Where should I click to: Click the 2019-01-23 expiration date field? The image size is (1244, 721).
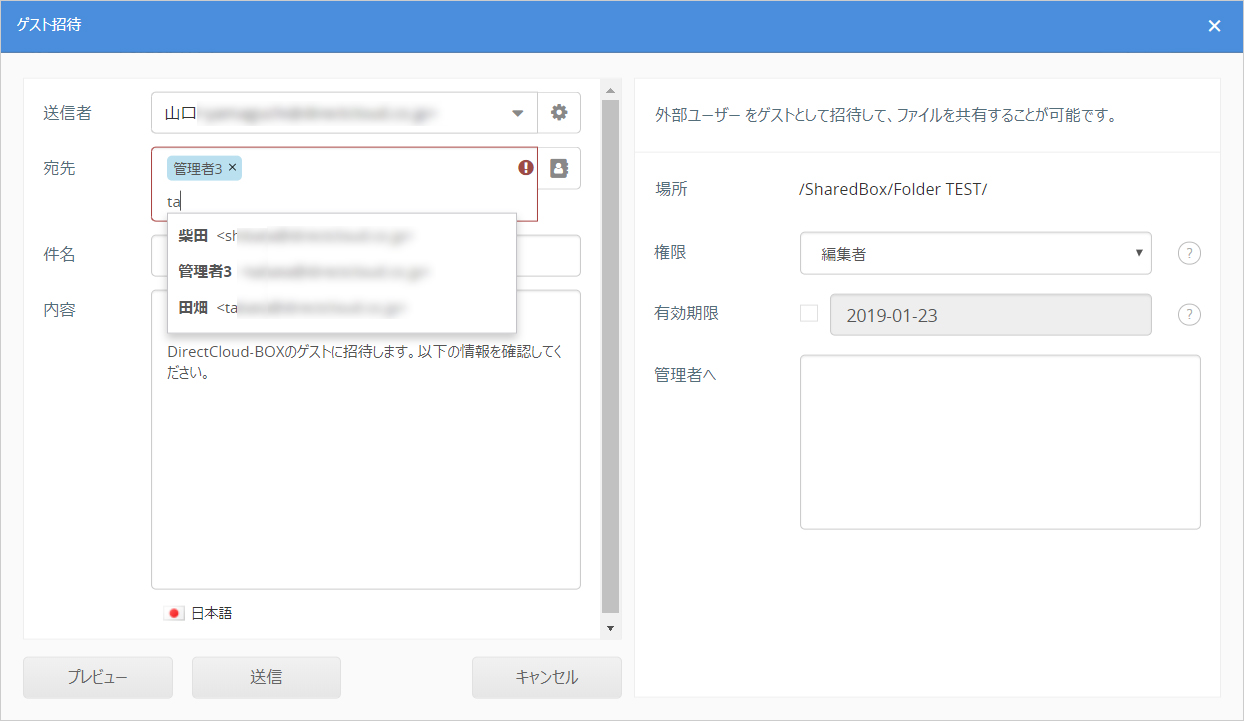coord(990,315)
